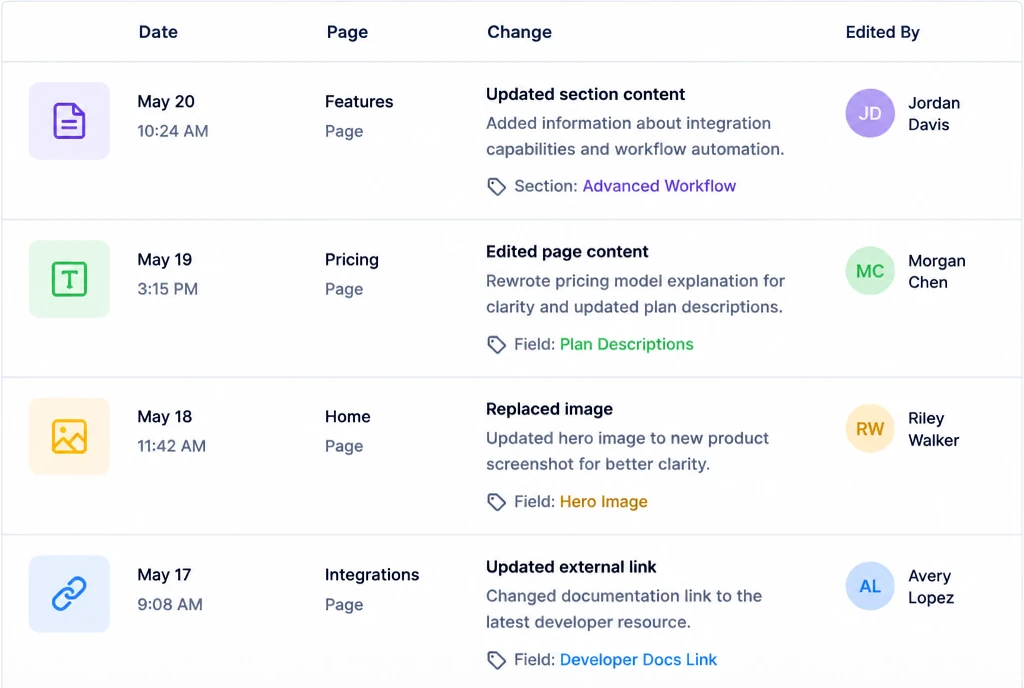This screenshot has height=688, width=1024.
Task: Select the 11:42 AM time text
Action: click(171, 446)
